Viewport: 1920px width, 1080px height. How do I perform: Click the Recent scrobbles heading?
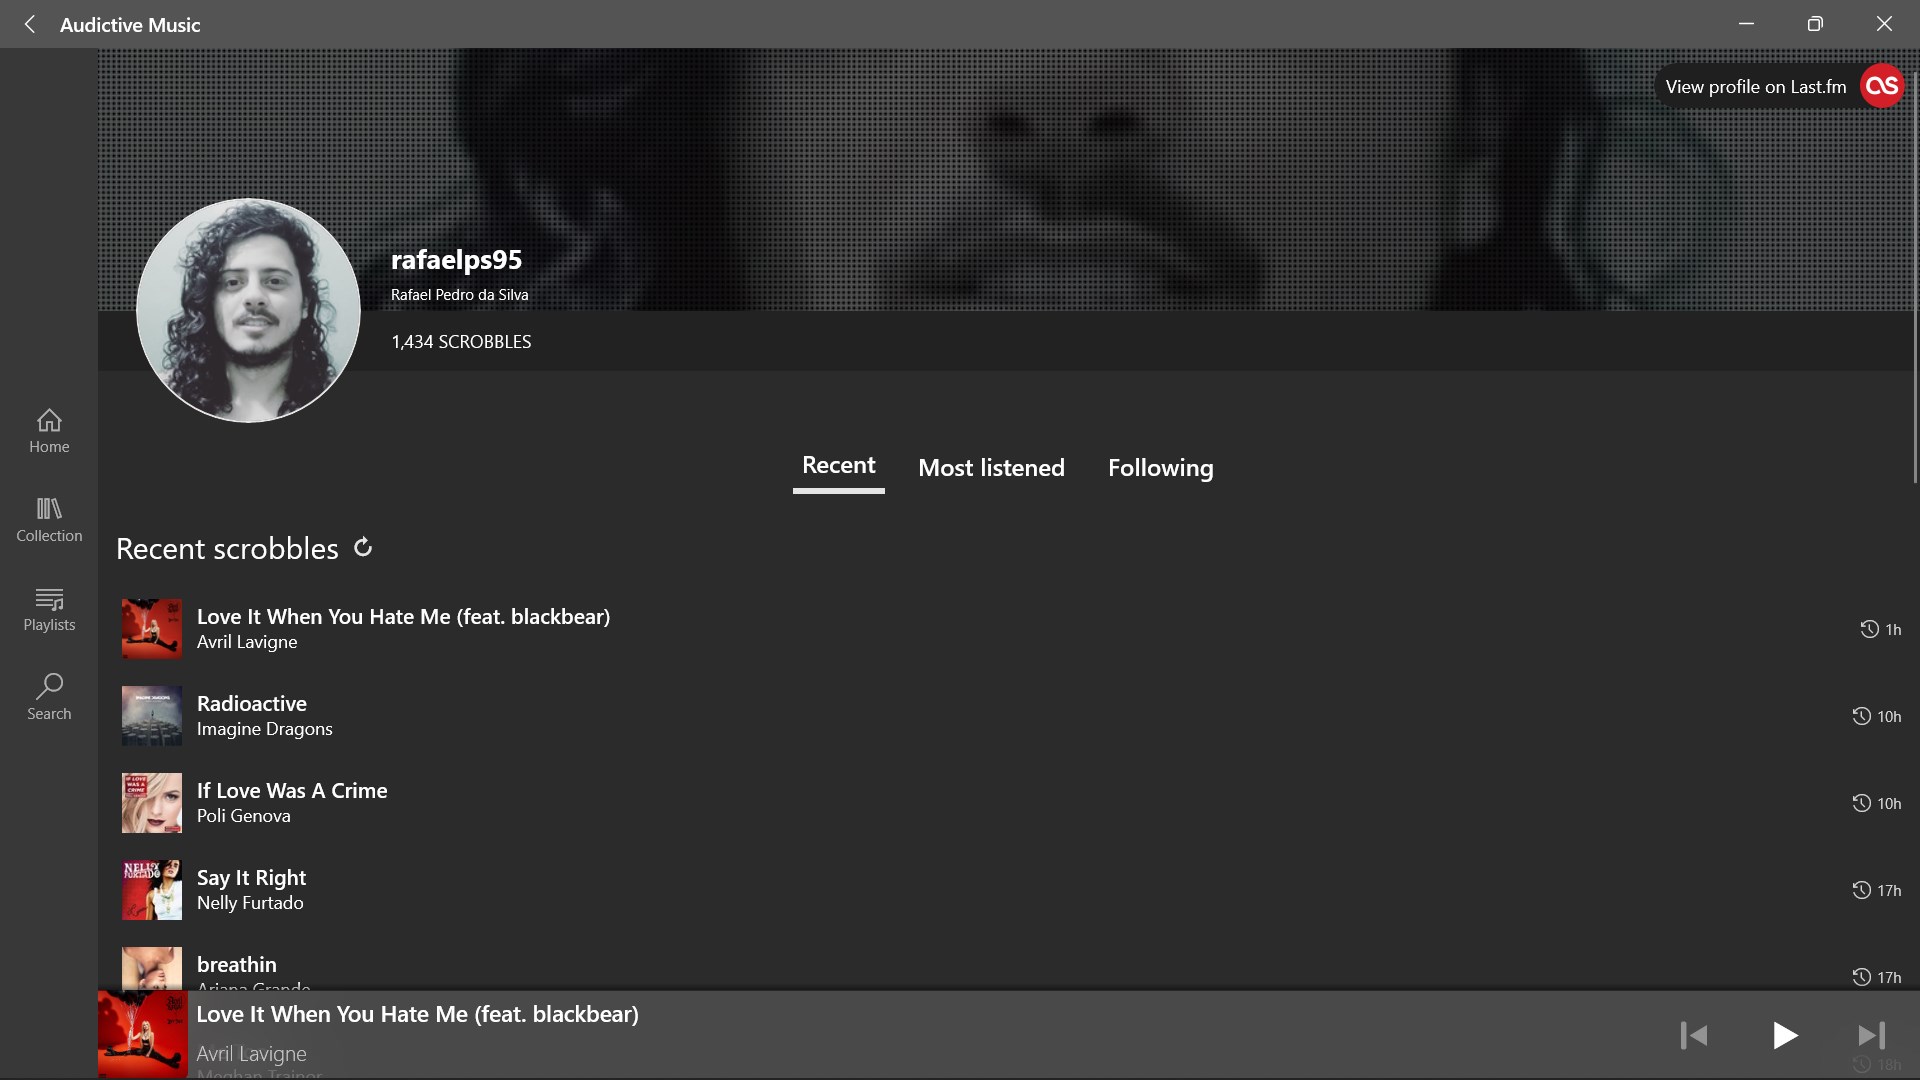pyautogui.click(x=227, y=549)
